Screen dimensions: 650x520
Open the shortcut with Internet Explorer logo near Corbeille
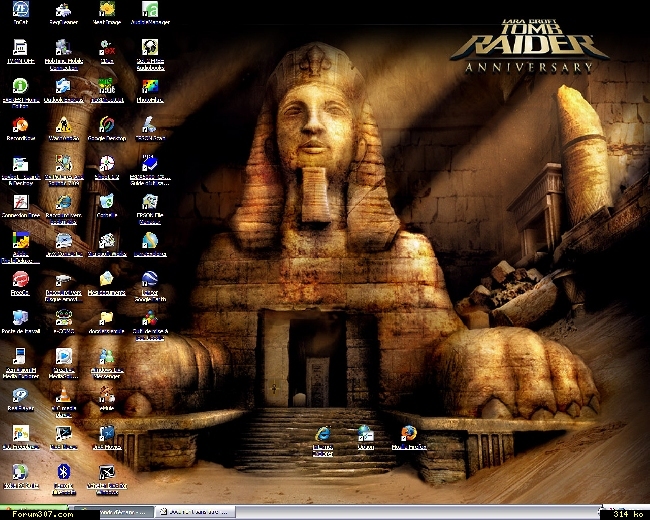63,210
